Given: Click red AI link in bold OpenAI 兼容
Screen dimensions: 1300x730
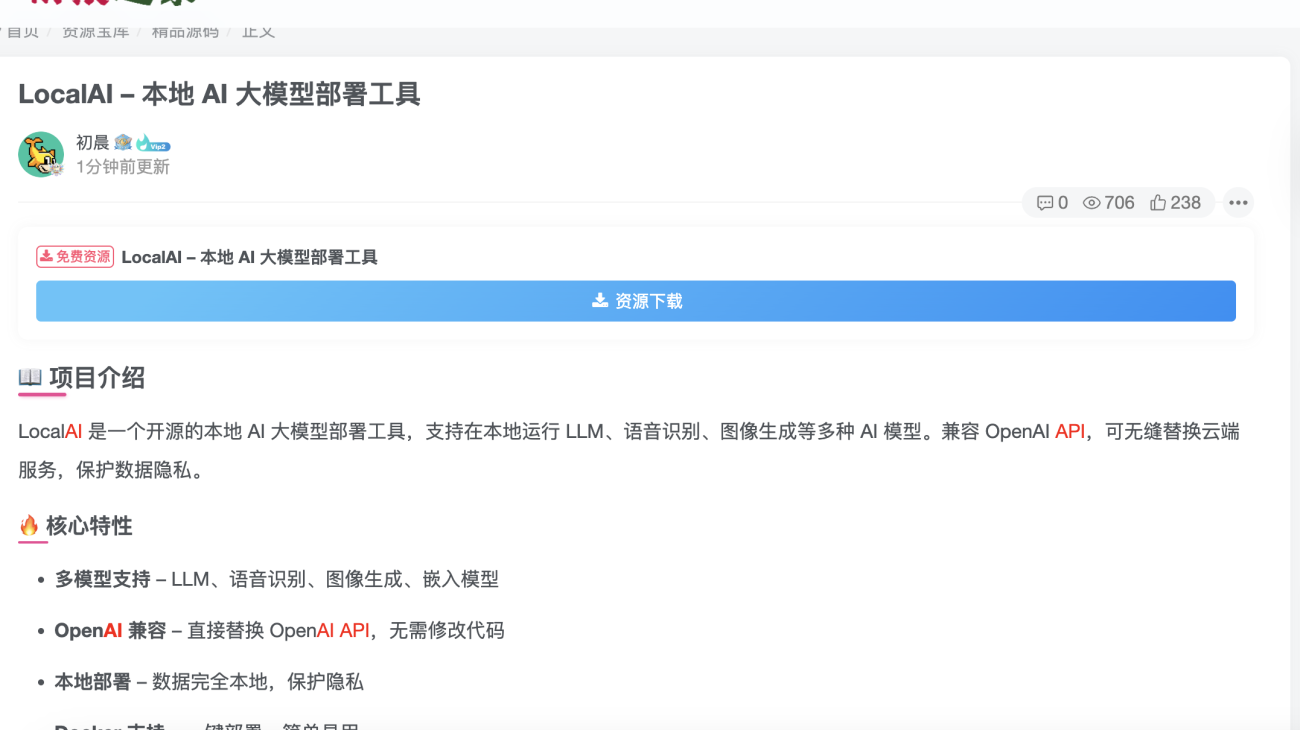Looking at the screenshot, I should (113, 631).
